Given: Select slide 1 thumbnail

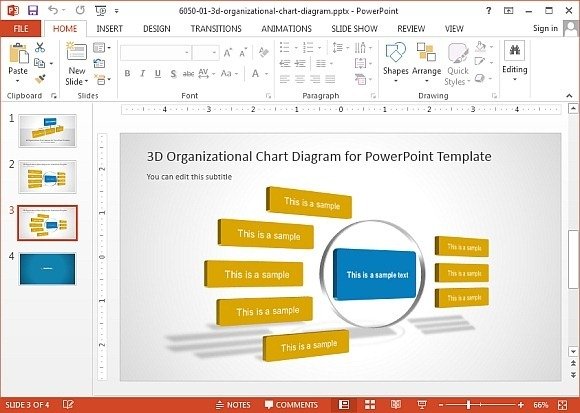Looking at the screenshot, I should point(47,131).
